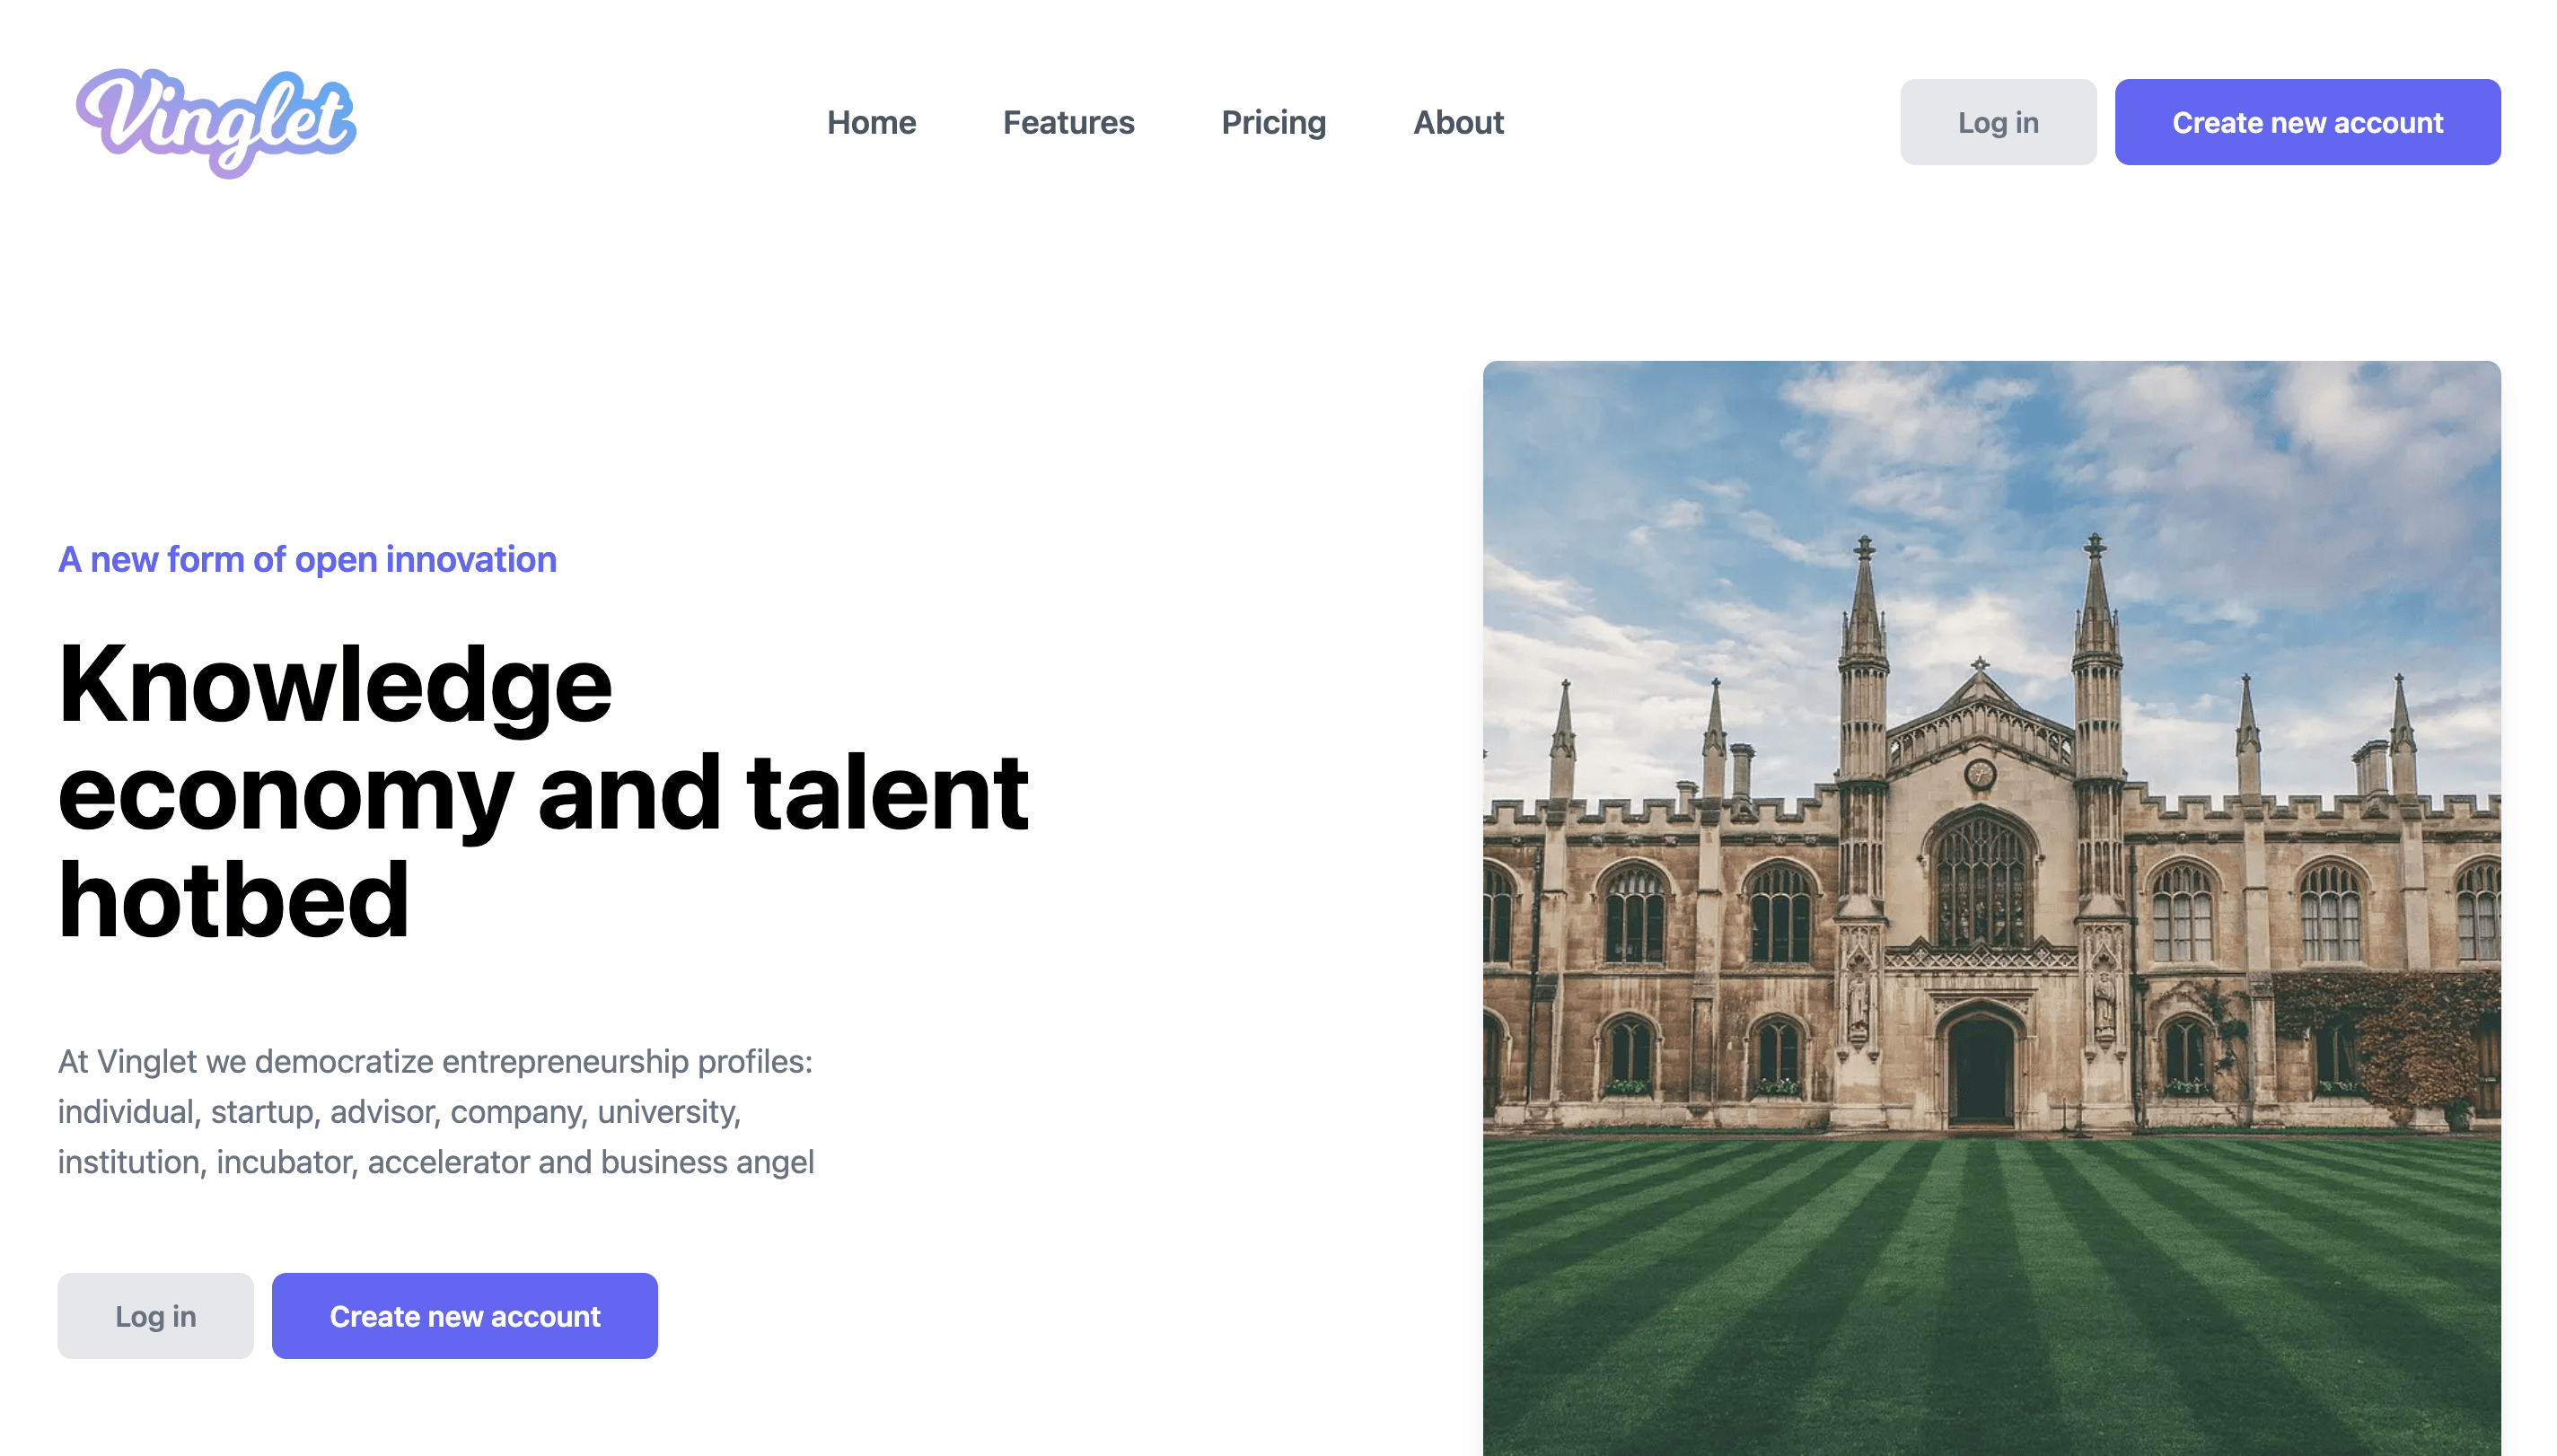Open the Pricing menu link

point(1273,122)
